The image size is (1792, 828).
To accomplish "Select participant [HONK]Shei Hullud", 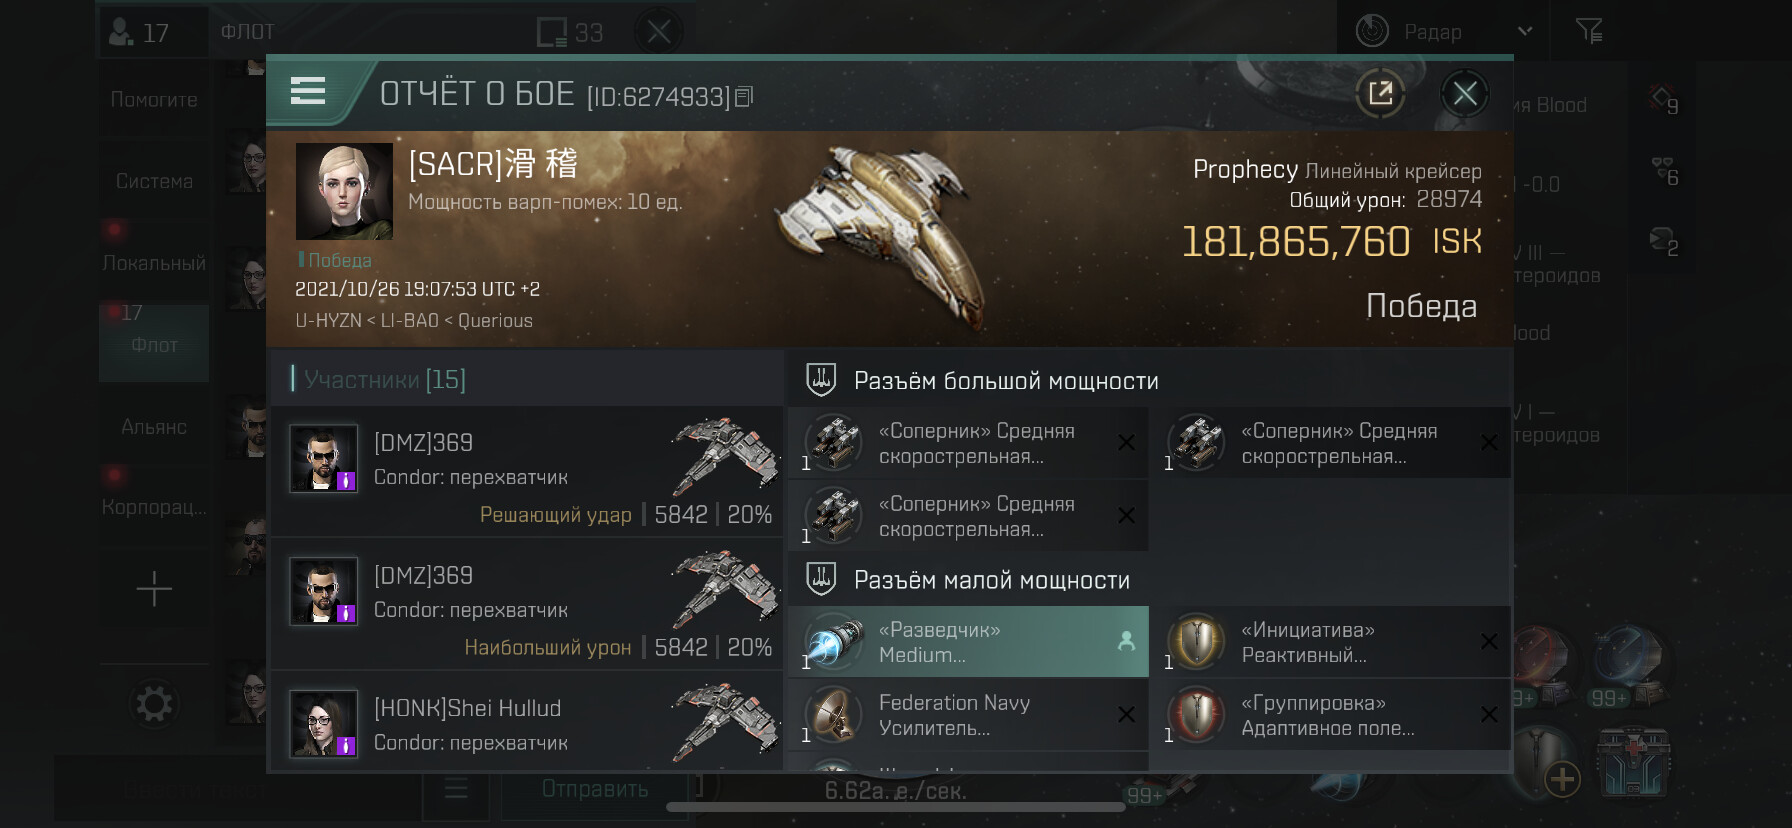I will pyautogui.click(x=526, y=722).
